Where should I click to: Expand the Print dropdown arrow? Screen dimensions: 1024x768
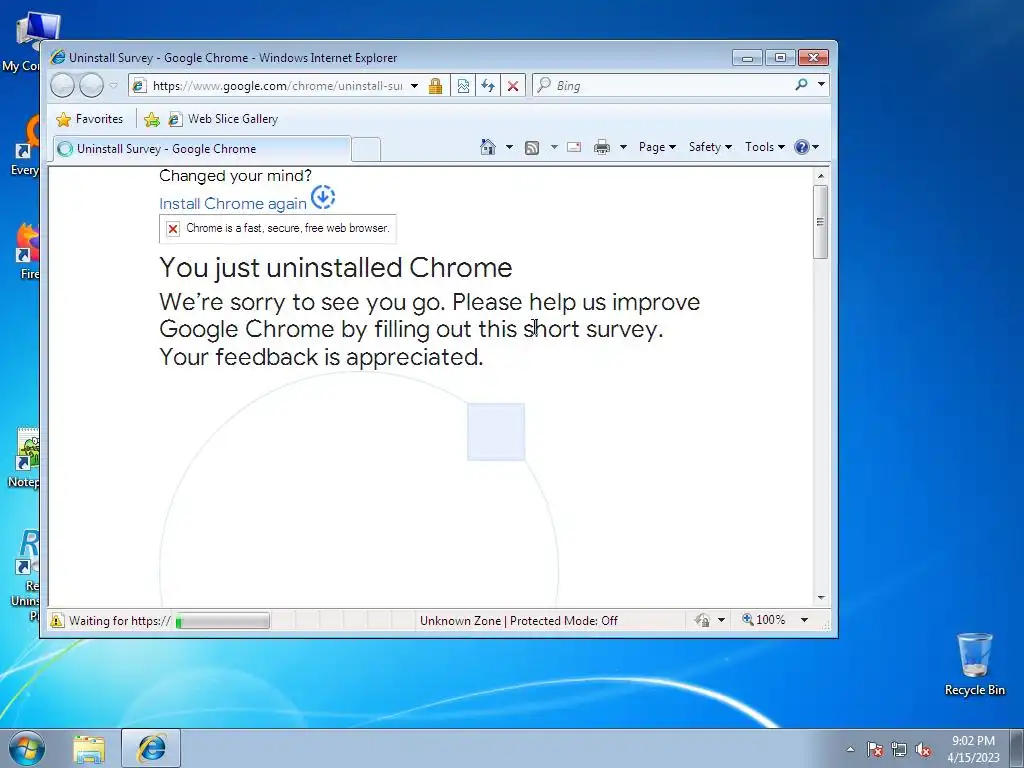click(x=623, y=147)
